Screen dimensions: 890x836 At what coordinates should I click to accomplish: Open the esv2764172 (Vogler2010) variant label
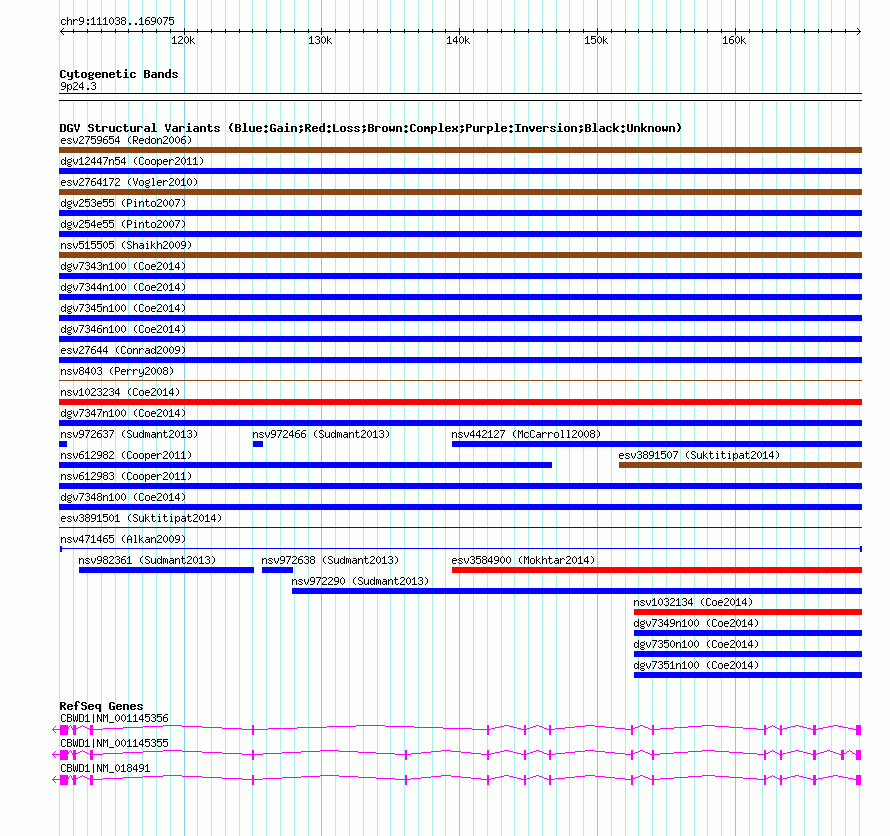tap(129, 182)
